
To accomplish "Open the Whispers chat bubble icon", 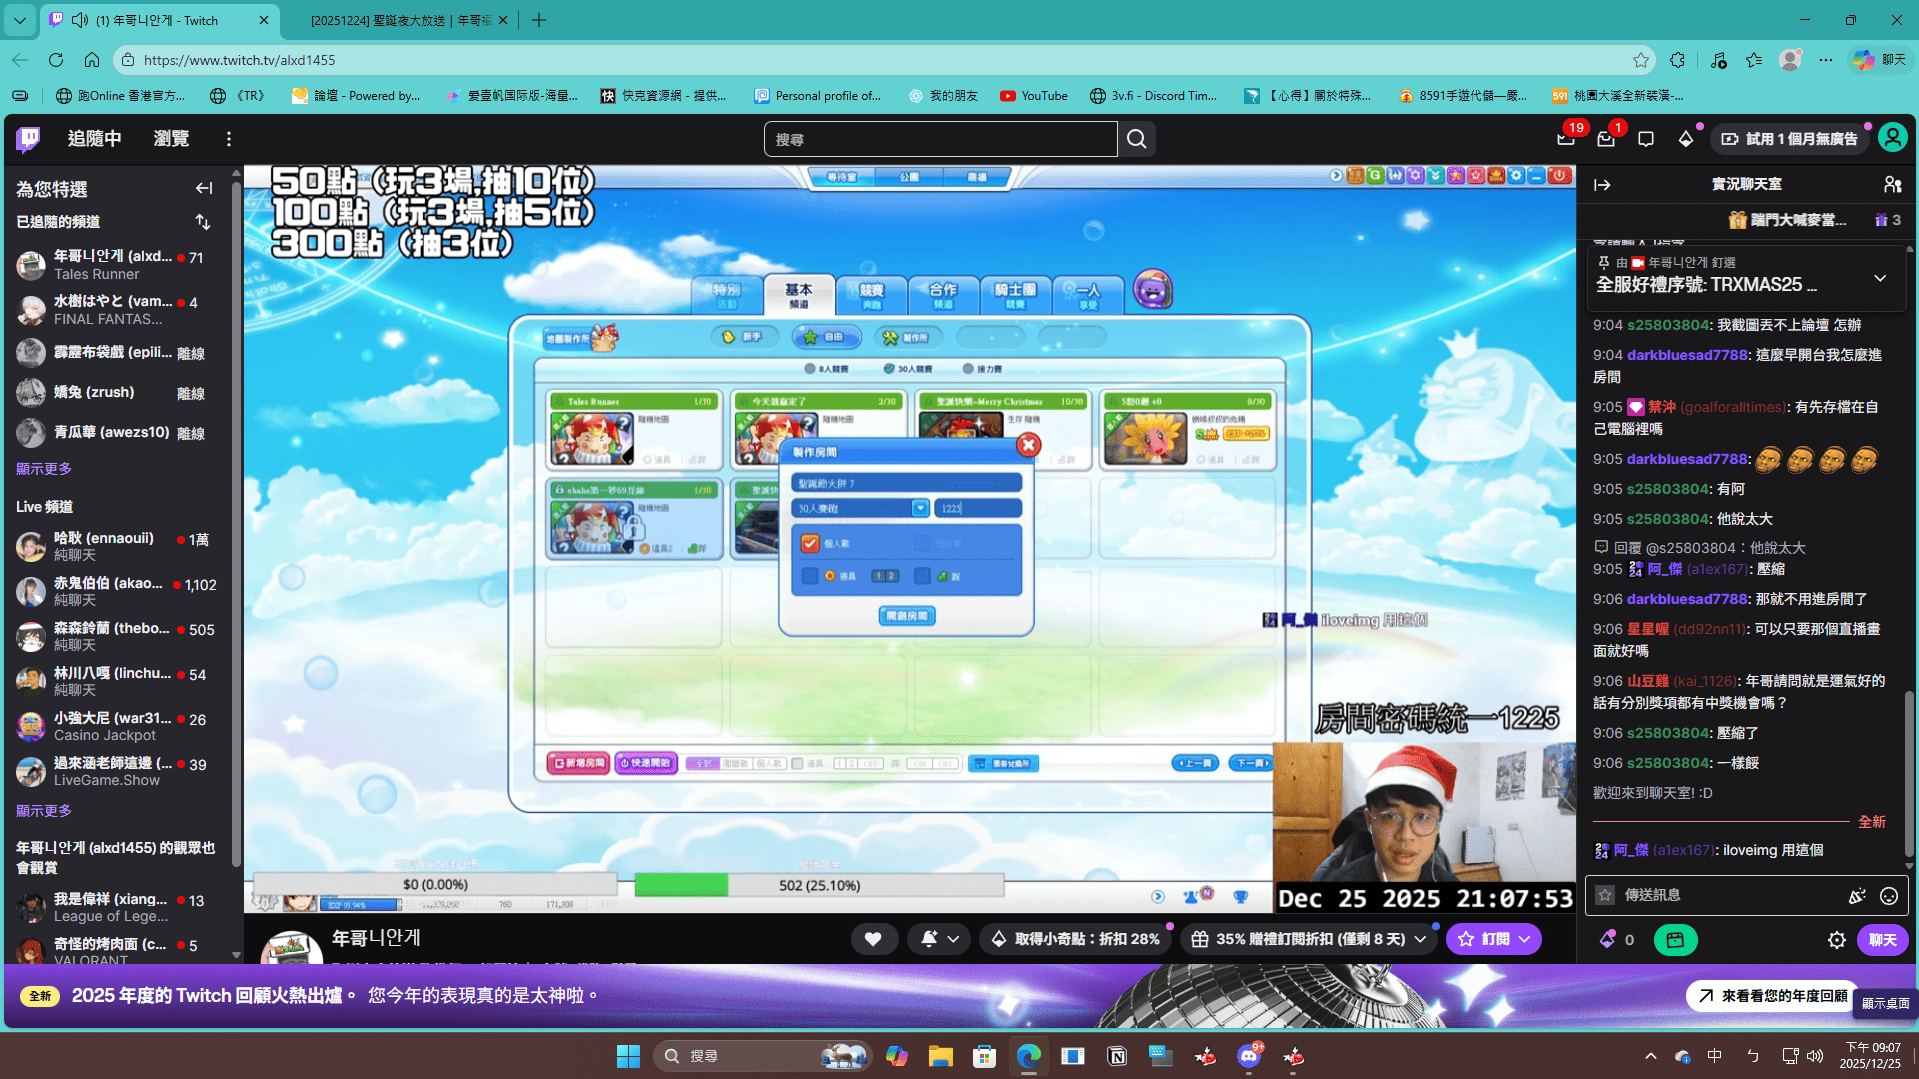I will pos(1646,139).
